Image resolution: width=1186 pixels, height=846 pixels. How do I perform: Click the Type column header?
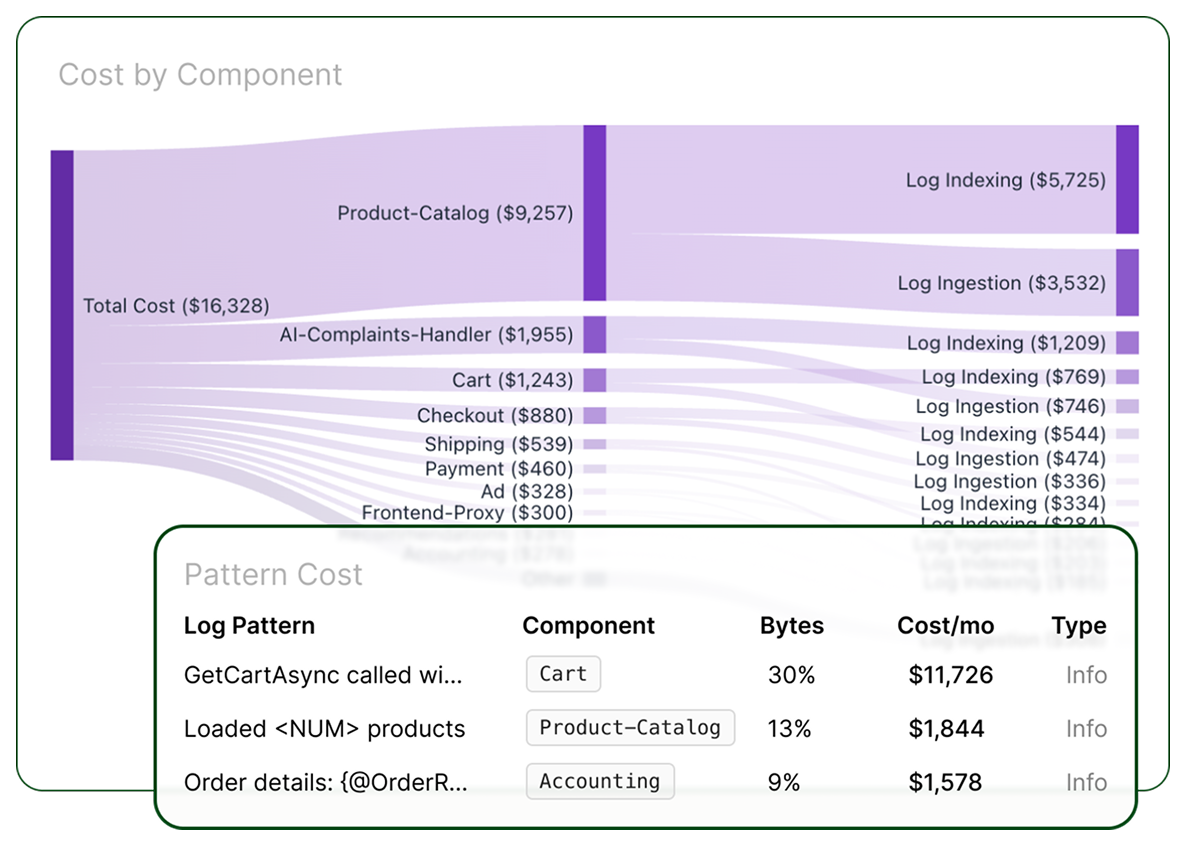(x=1078, y=626)
